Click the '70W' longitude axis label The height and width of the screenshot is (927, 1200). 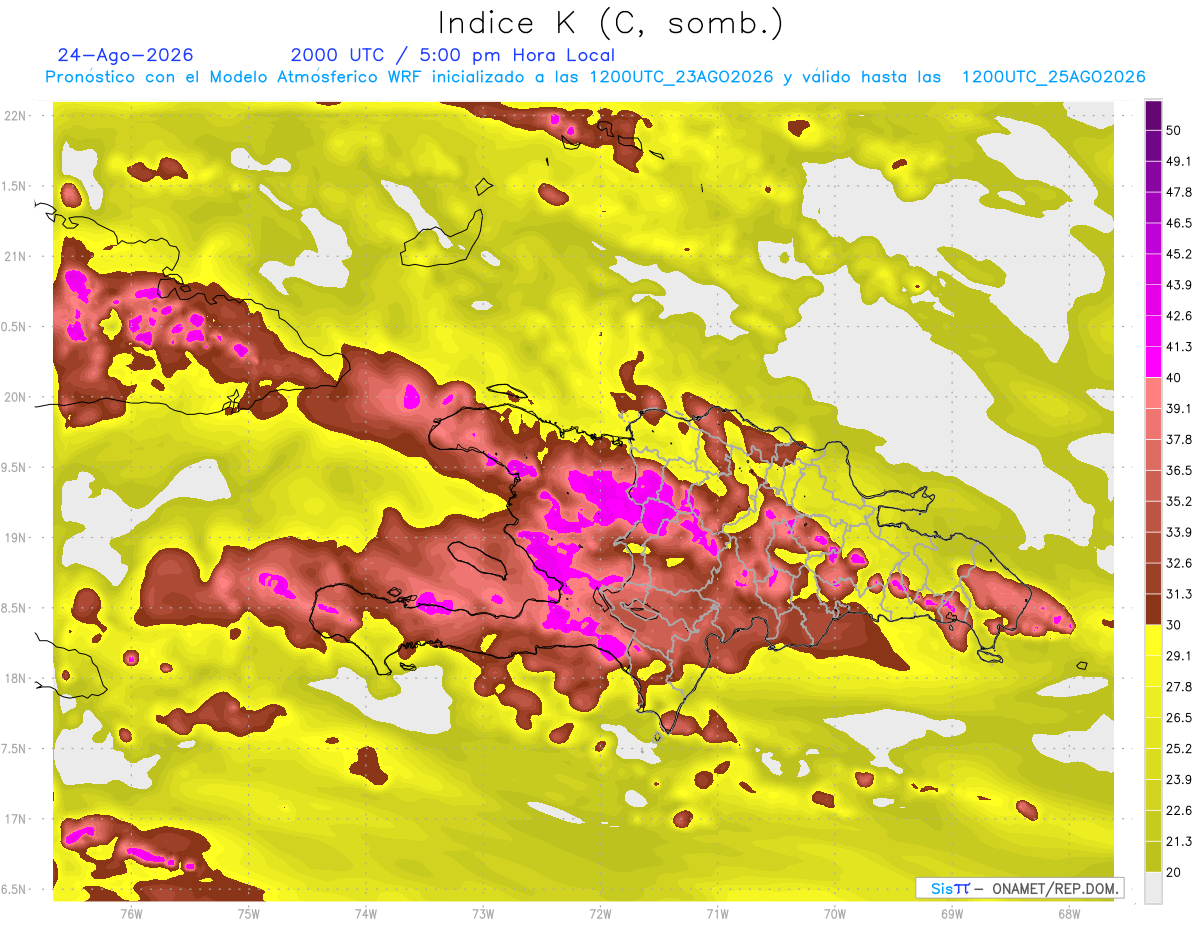pos(835,914)
